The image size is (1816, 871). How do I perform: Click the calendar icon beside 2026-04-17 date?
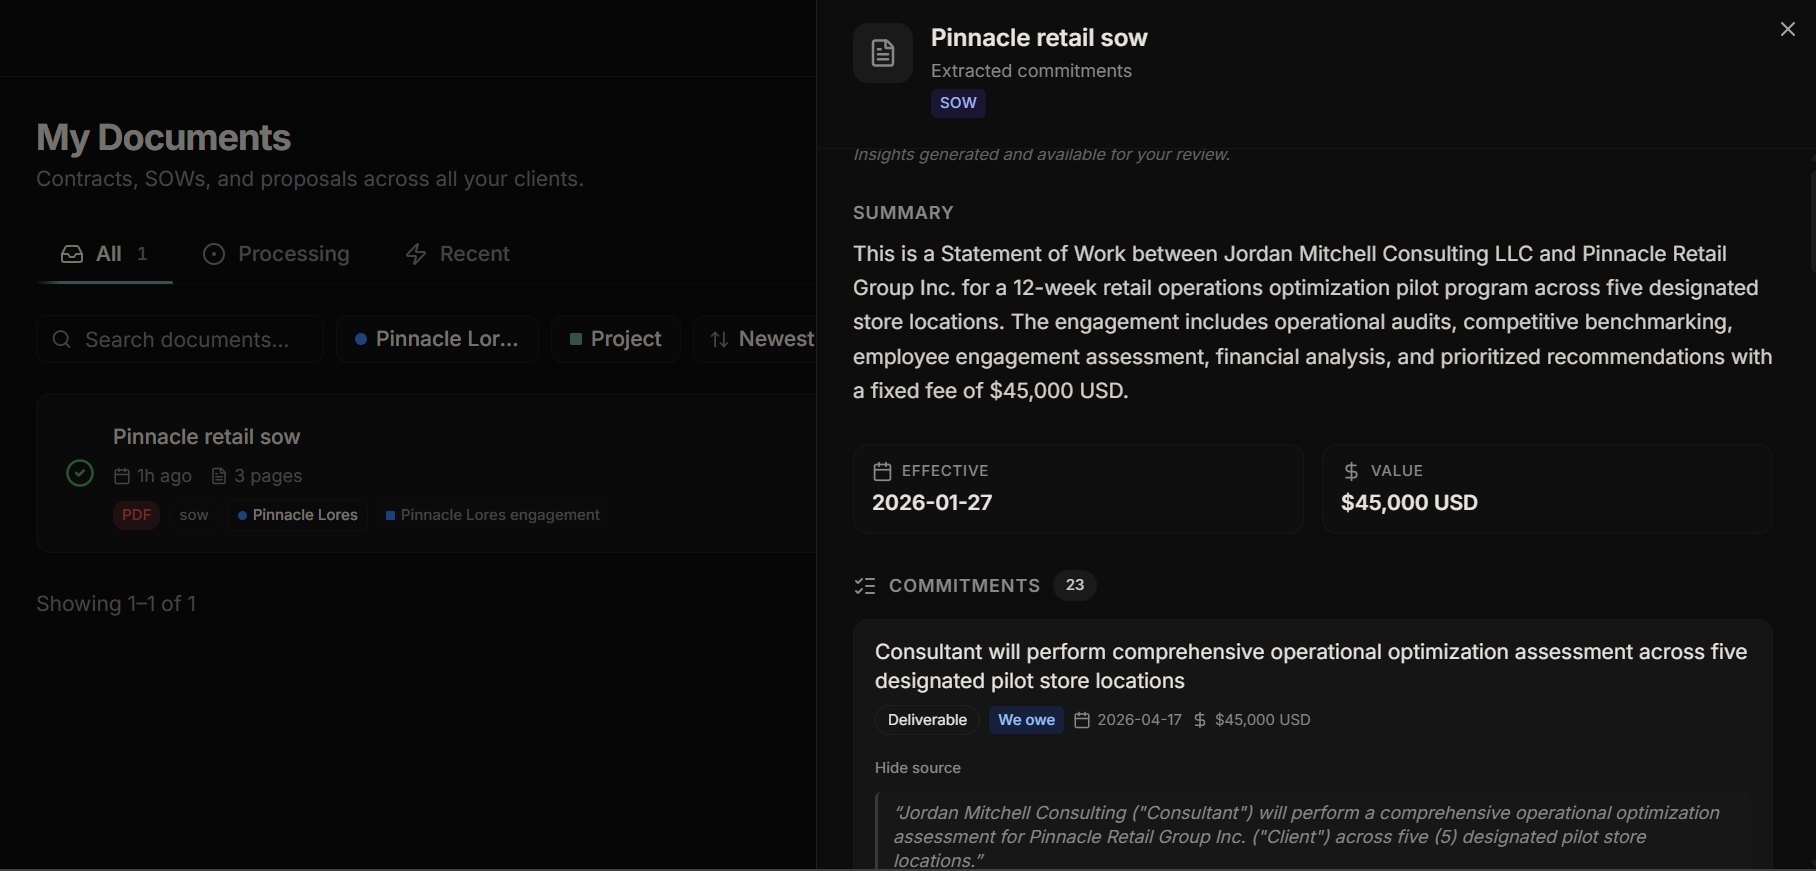[1082, 720]
